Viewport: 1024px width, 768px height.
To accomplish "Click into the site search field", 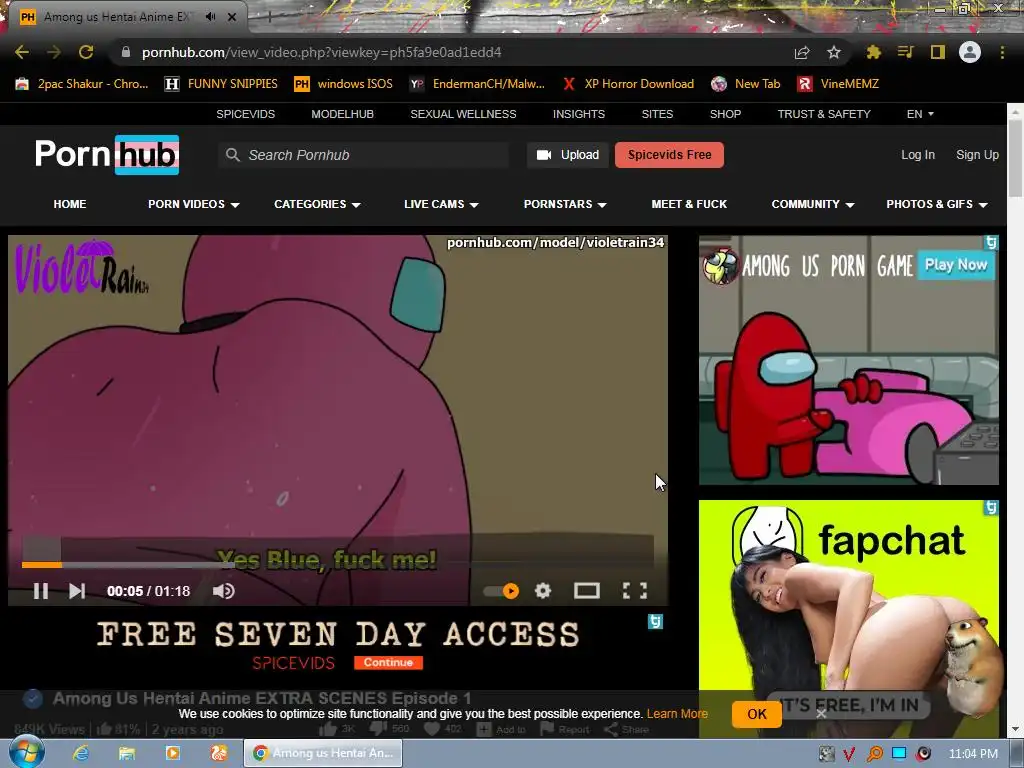I will (364, 155).
